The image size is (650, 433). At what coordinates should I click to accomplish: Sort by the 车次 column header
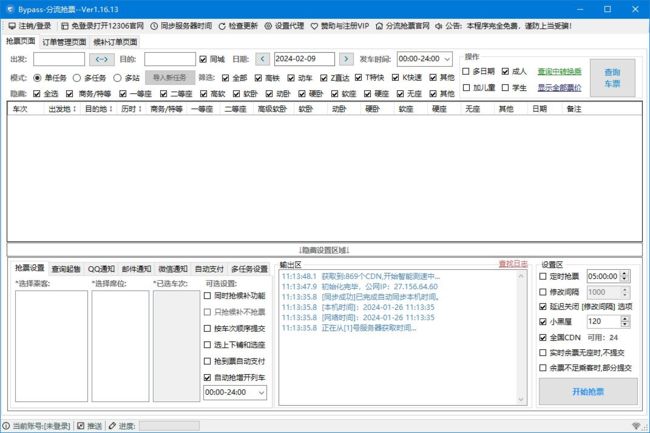[25, 109]
